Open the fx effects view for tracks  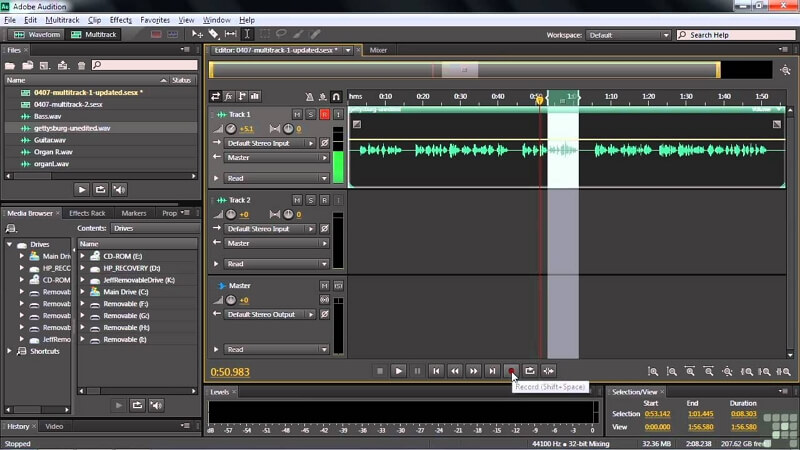tap(229, 96)
